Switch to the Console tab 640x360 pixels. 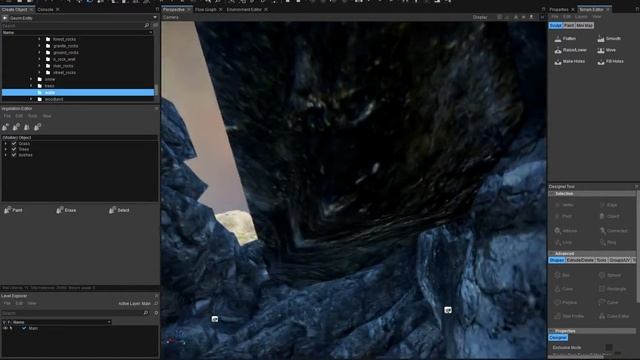tap(45, 9)
